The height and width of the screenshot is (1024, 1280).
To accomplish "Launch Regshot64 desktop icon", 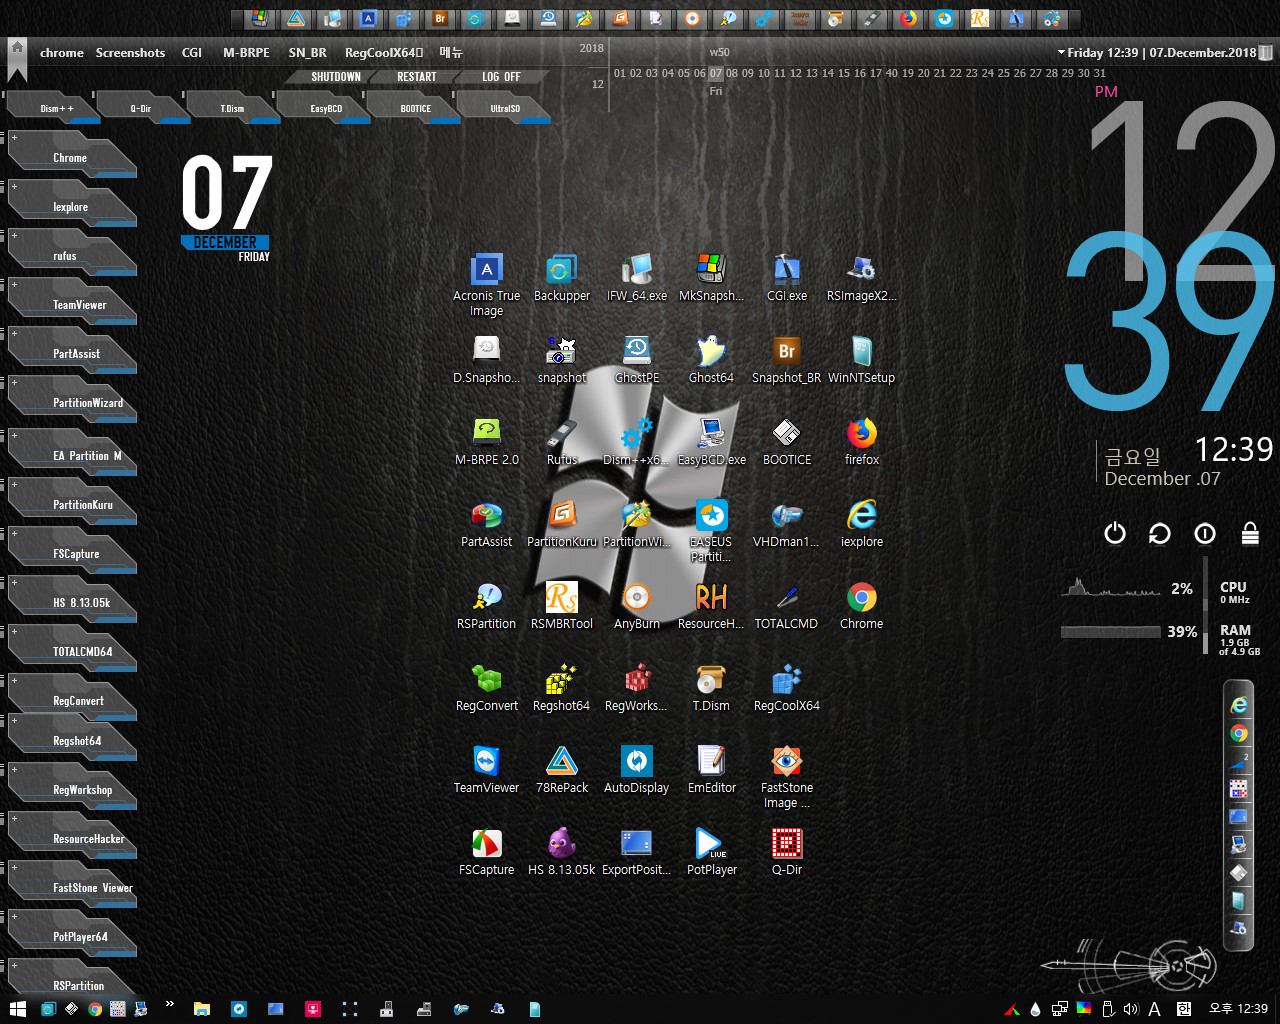I will tap(561, 688).
